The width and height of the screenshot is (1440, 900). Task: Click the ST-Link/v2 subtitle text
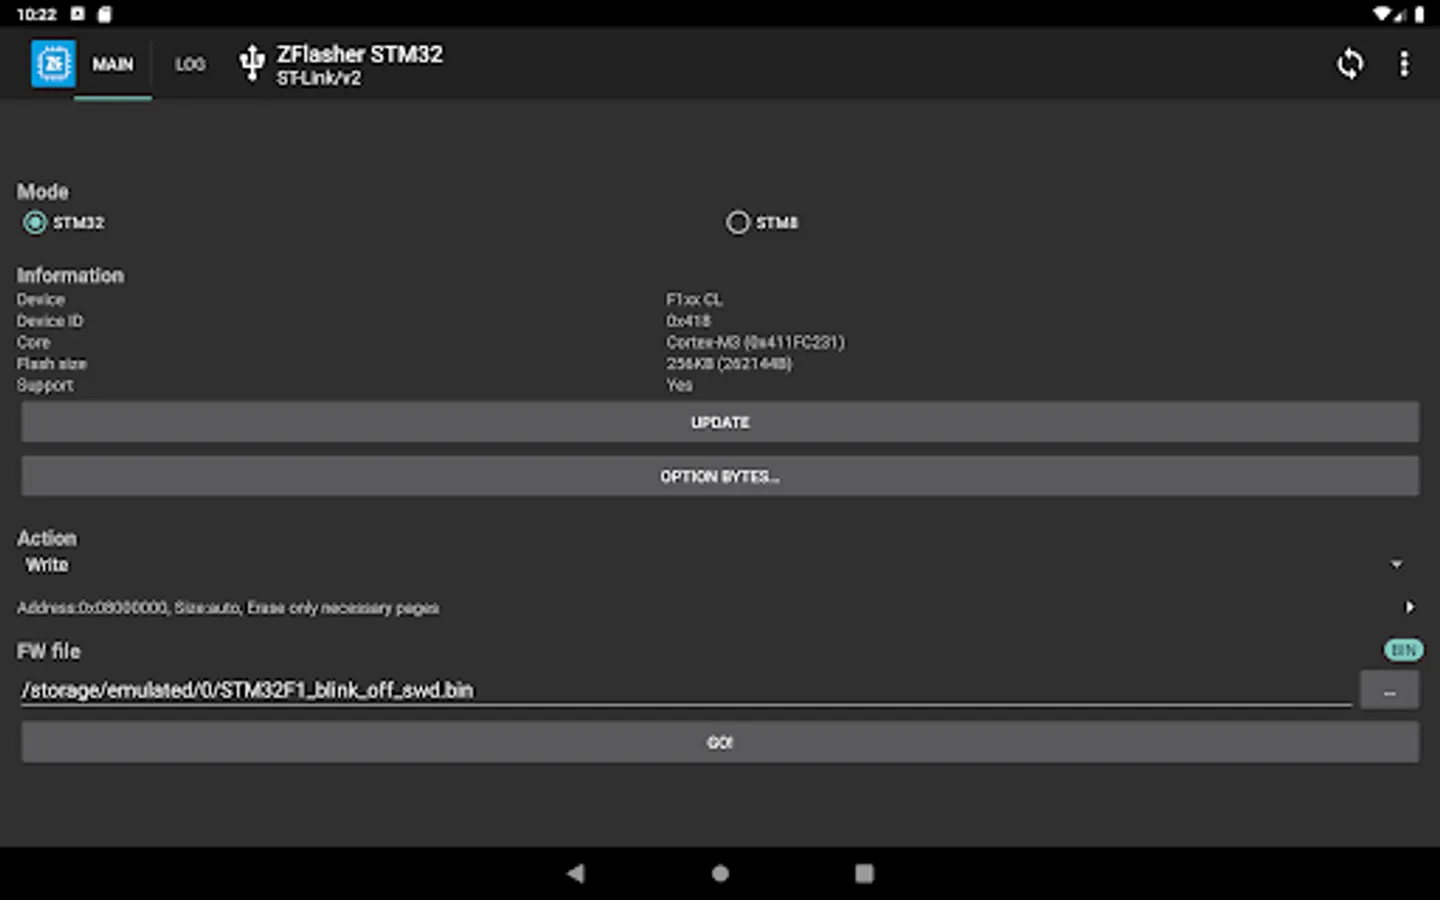[319, 78]
